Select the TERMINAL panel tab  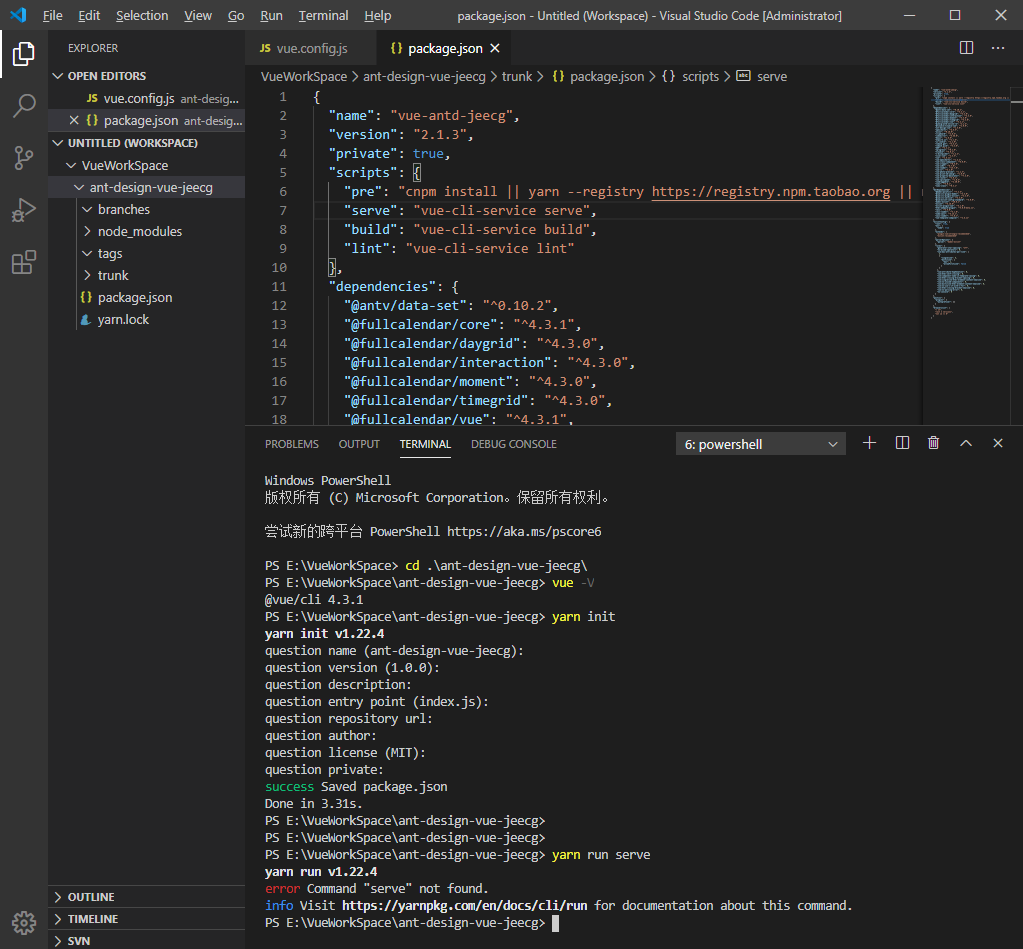[425, 444]
